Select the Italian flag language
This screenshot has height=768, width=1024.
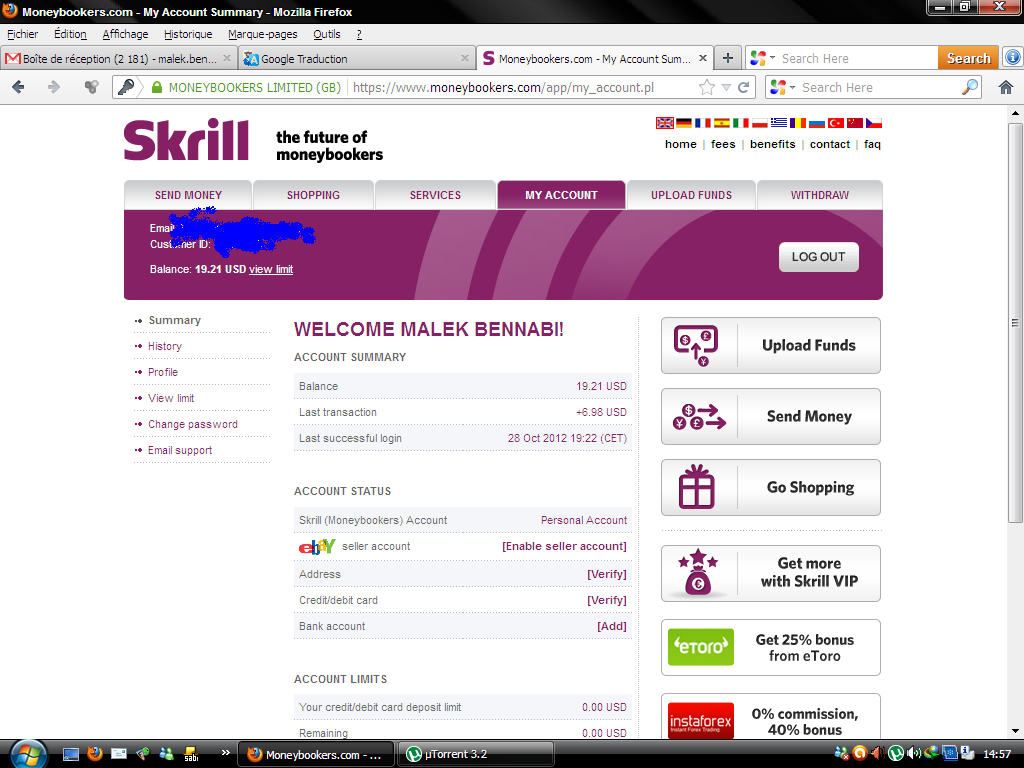[741, 123]
